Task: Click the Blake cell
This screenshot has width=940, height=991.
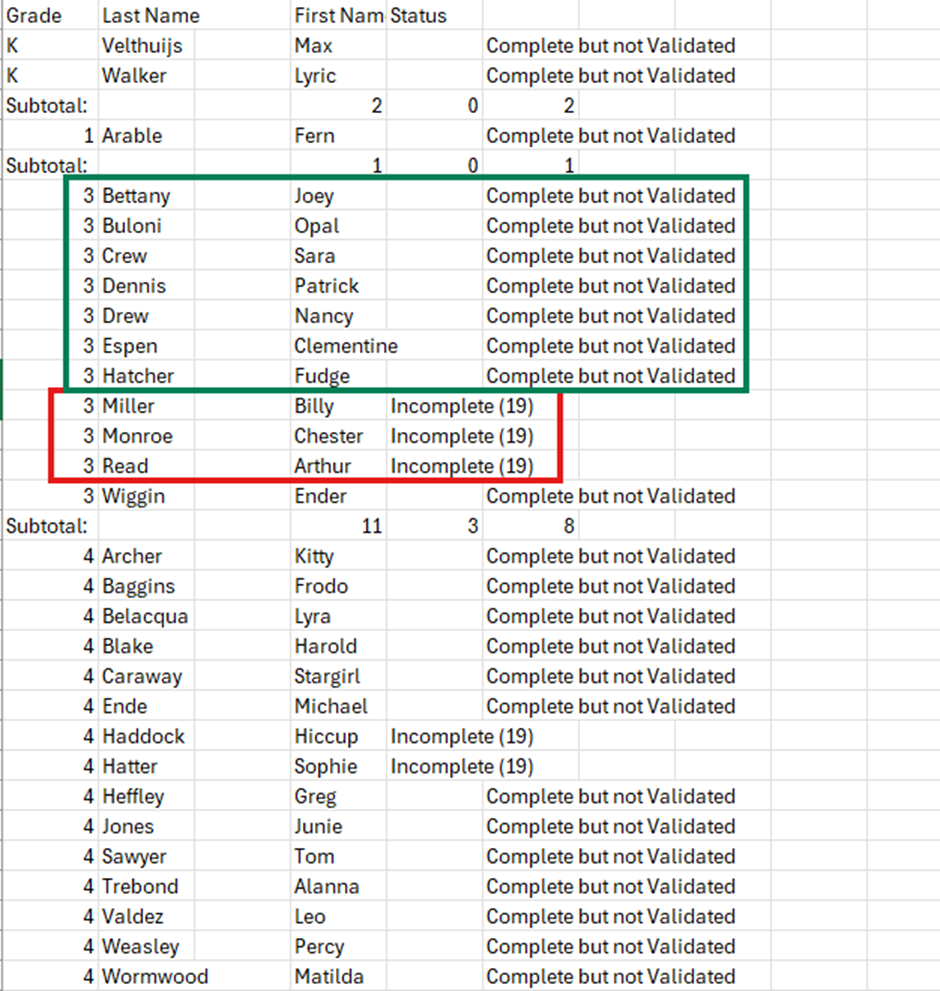Action: tap(147, 646)
